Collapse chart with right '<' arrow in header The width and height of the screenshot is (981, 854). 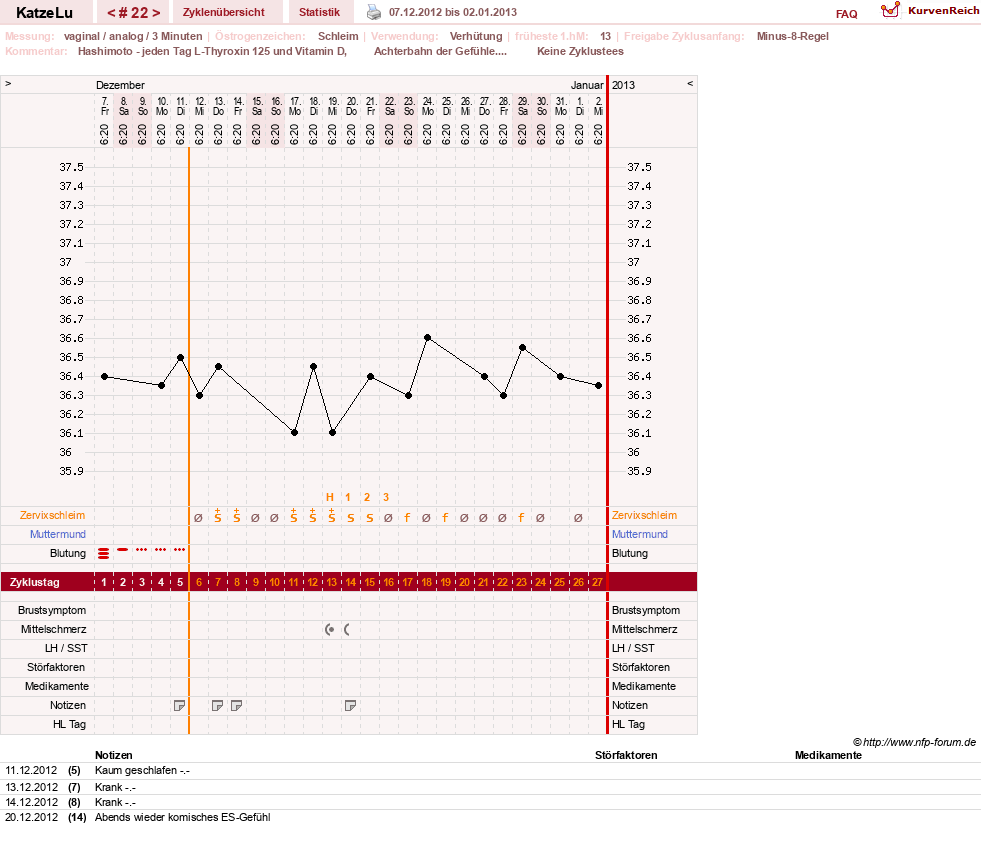(x=690, y=83)
